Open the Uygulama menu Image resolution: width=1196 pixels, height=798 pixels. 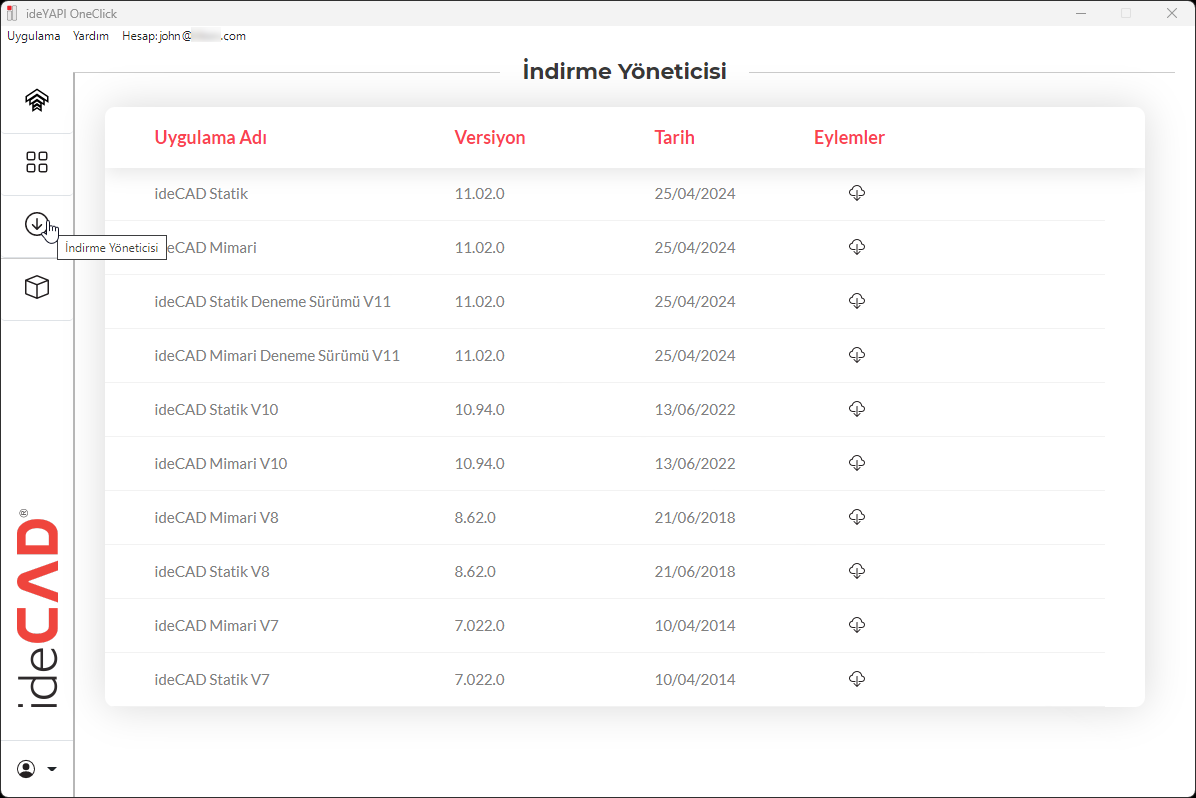point(34,36)
